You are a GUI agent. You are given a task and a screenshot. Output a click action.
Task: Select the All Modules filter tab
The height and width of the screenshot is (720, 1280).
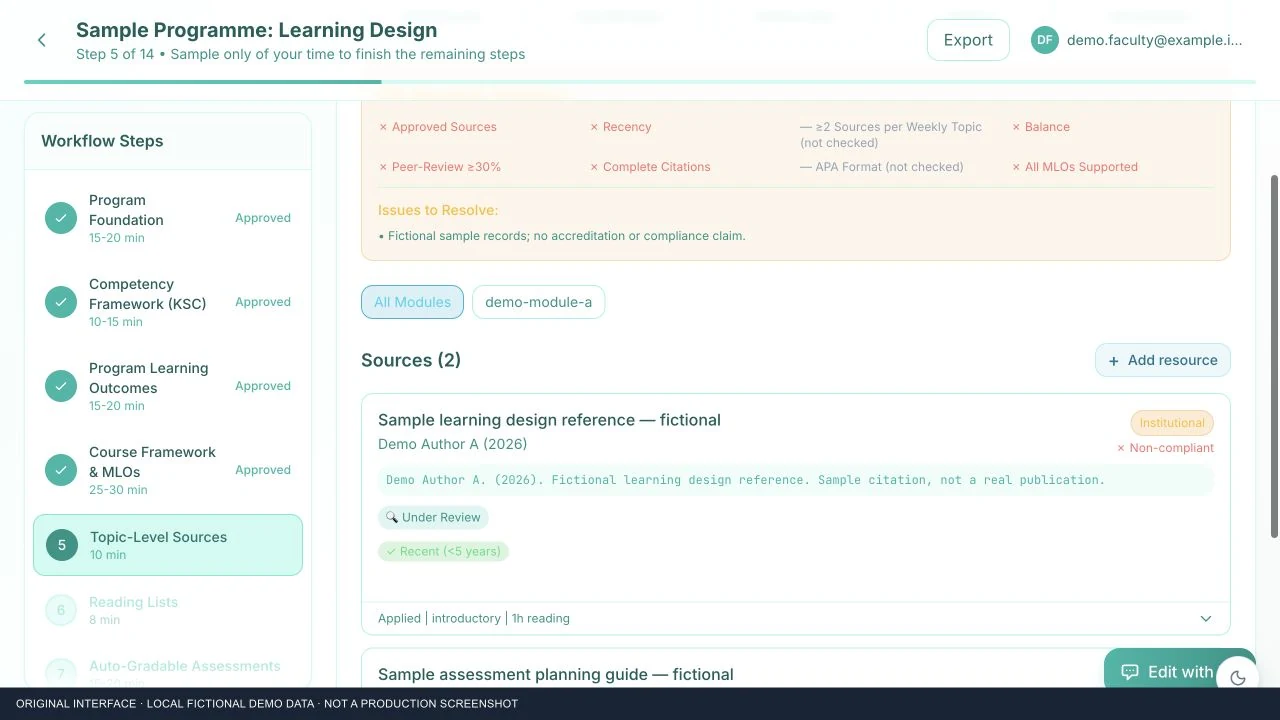click(412, 302)
